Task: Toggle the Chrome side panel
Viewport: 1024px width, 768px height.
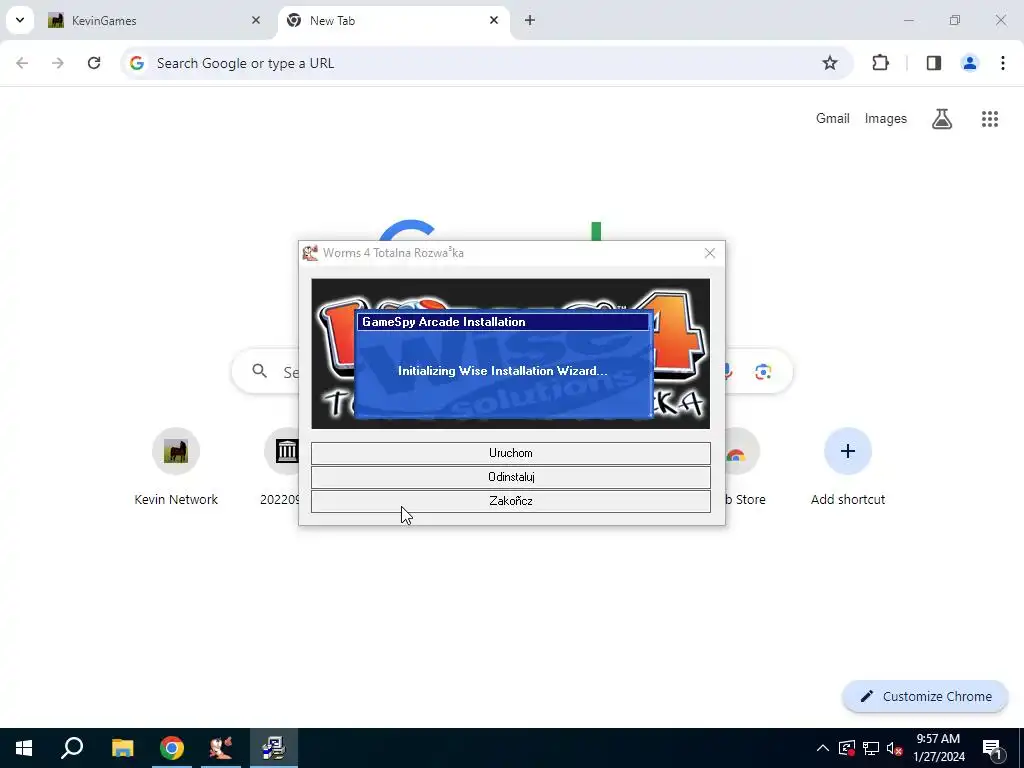Action: [x=934, y=63]
